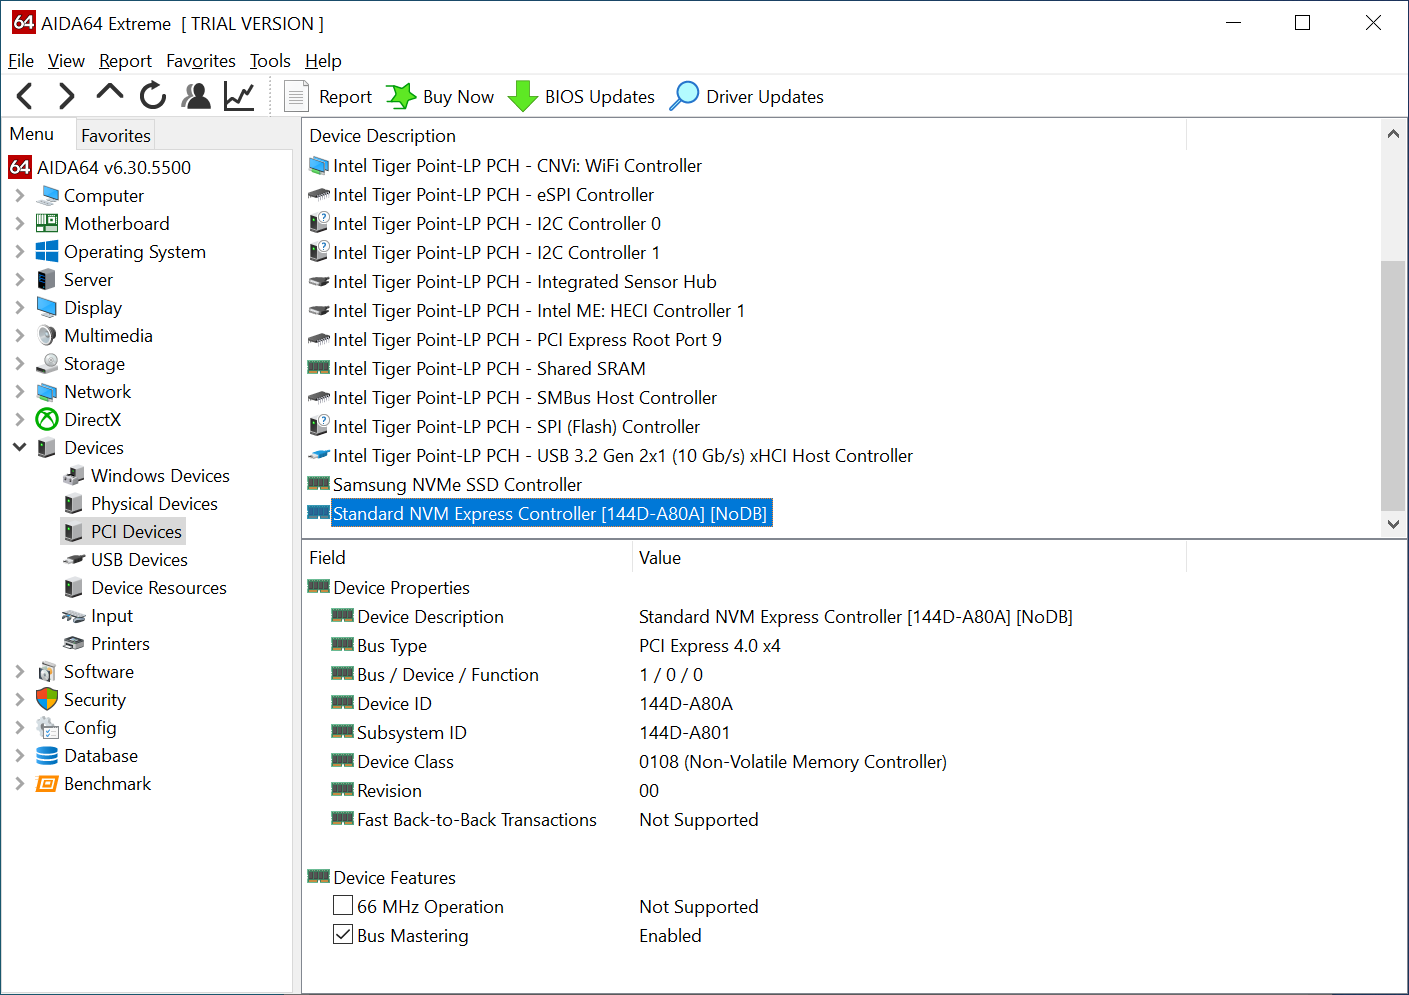Click the DirectX Xbox icon in tree
The width and height of the screenshot is (1409, 995).
pos(47,420)
